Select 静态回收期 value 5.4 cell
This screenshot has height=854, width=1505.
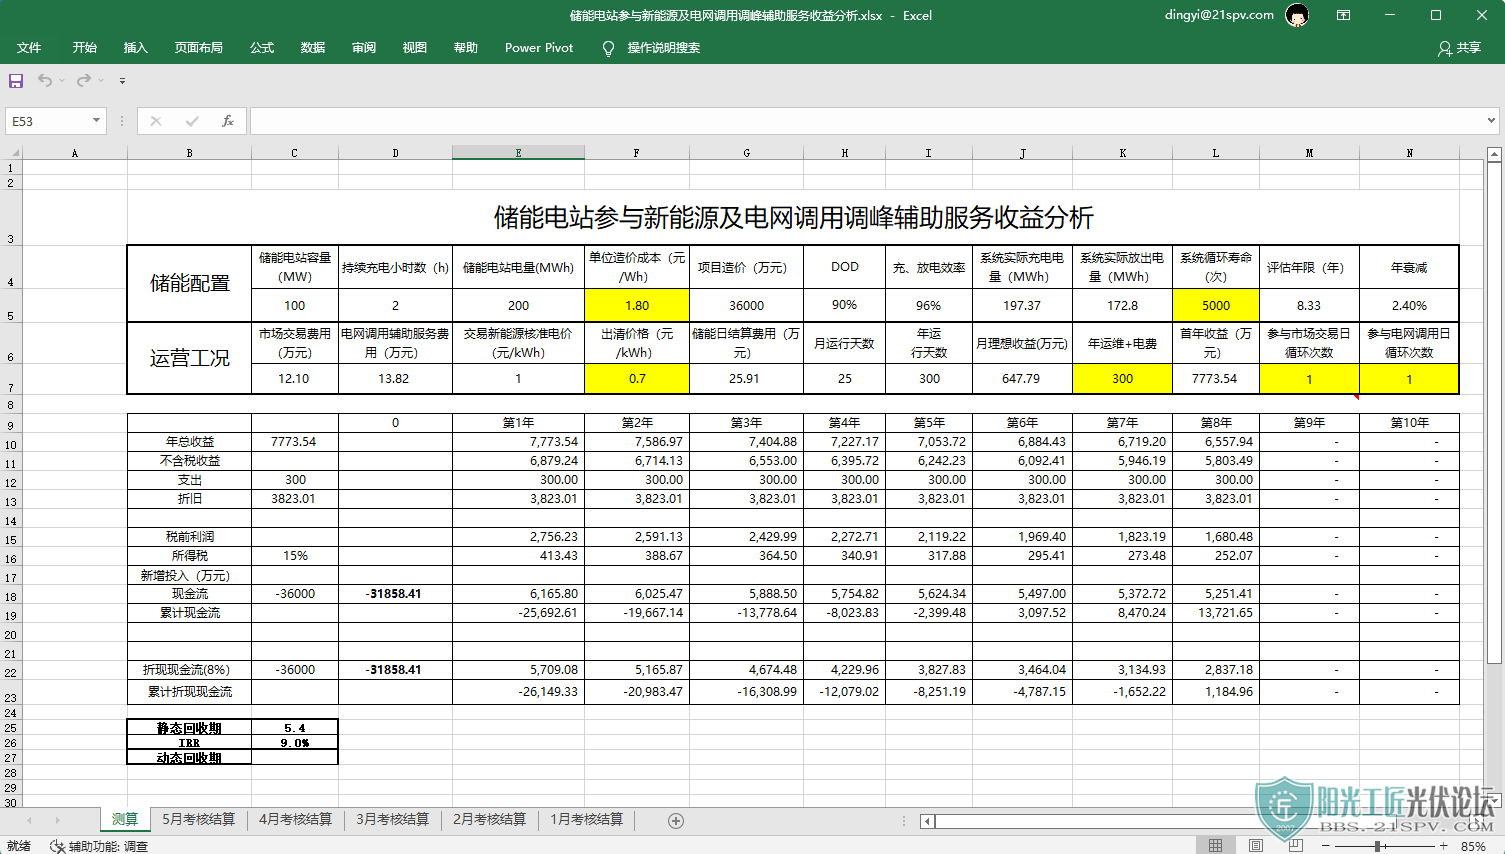tap(295, 728)
